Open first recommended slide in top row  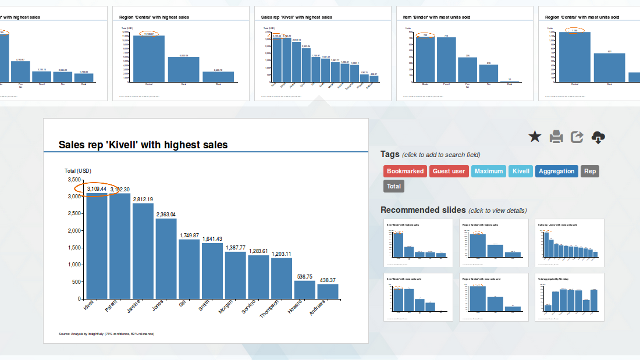coord(418,243)
